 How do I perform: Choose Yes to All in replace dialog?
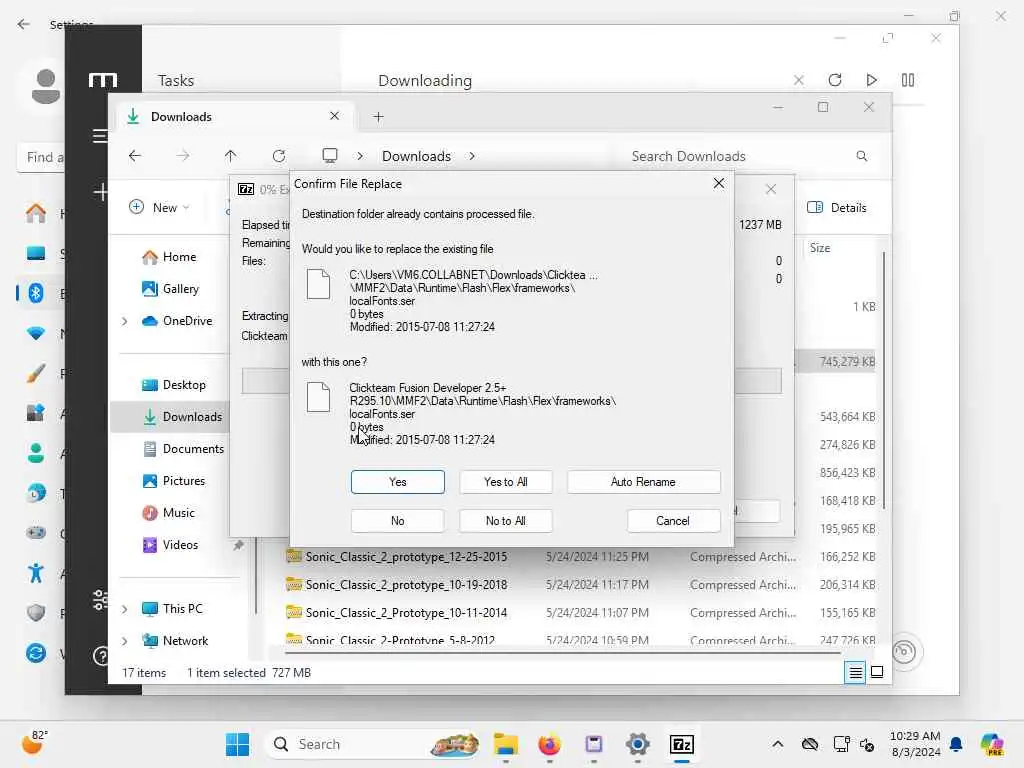pyautogui.click(x=505, y=482)
